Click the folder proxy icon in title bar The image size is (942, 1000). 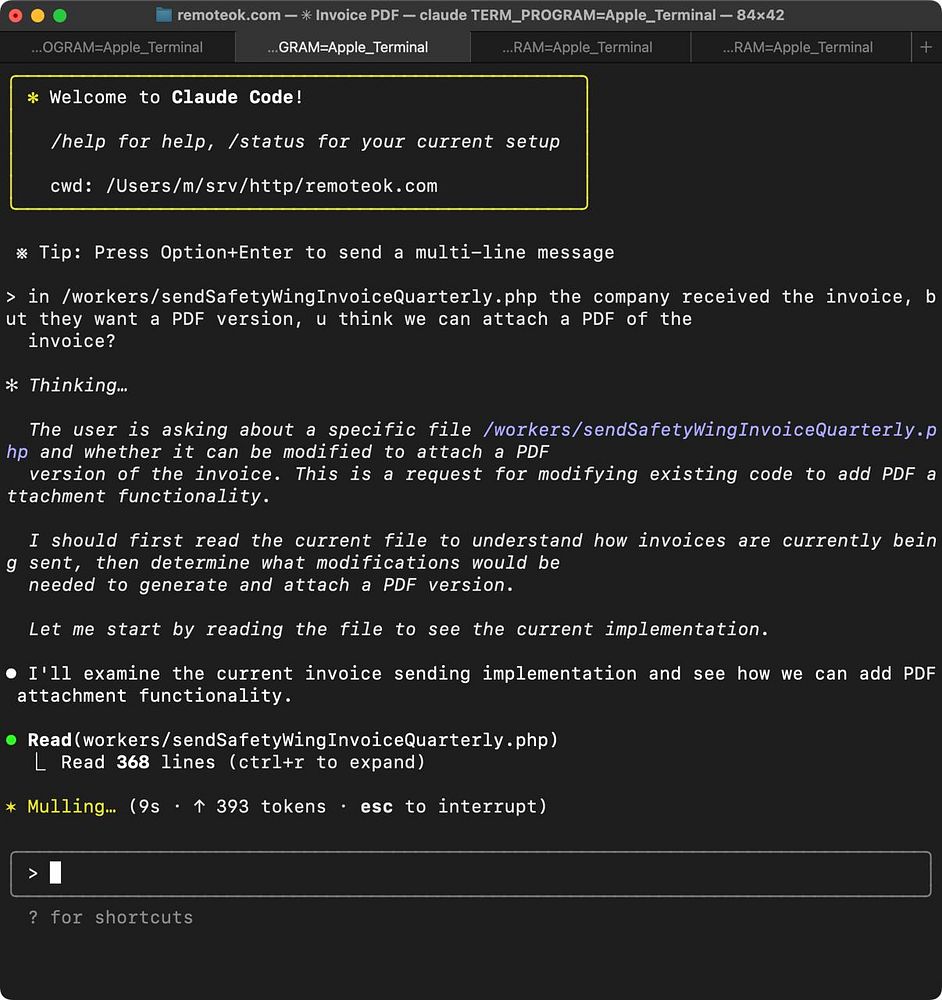(164, 15)
